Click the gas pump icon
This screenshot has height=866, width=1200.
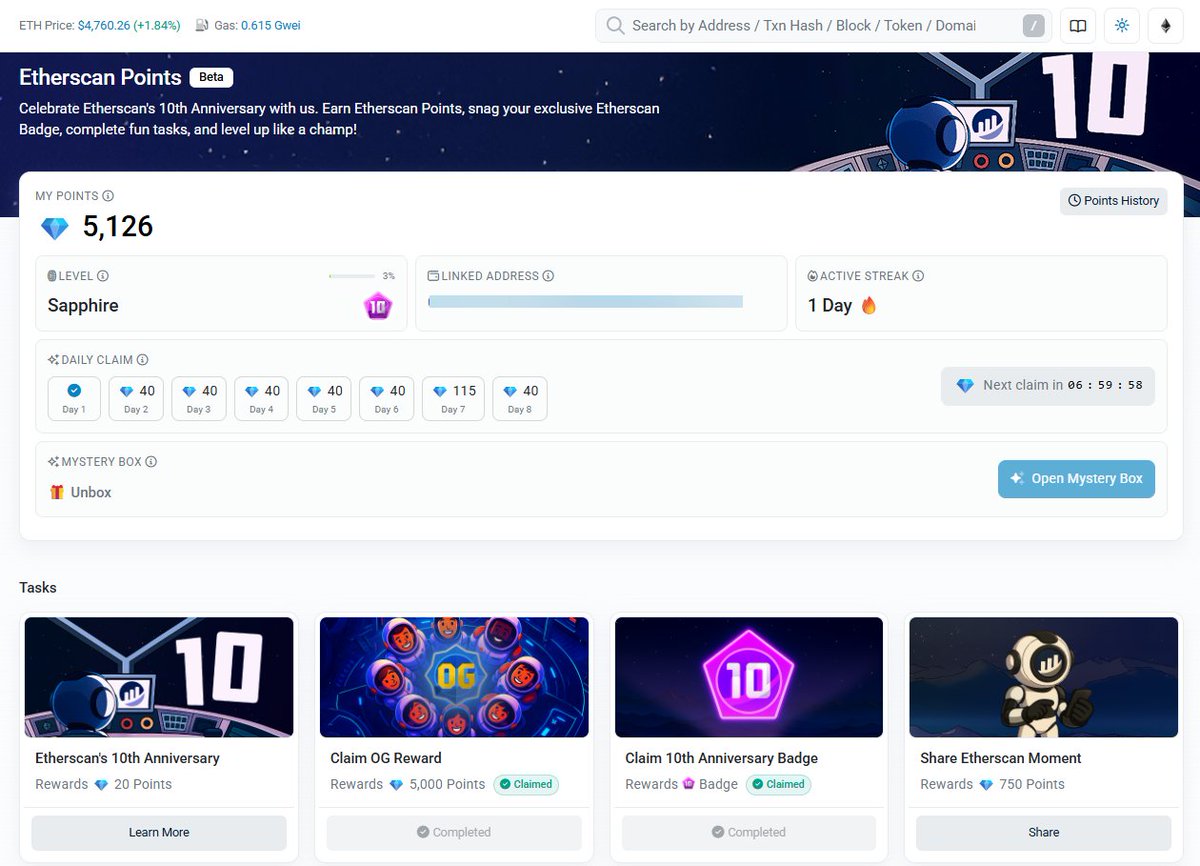(203, 25)
